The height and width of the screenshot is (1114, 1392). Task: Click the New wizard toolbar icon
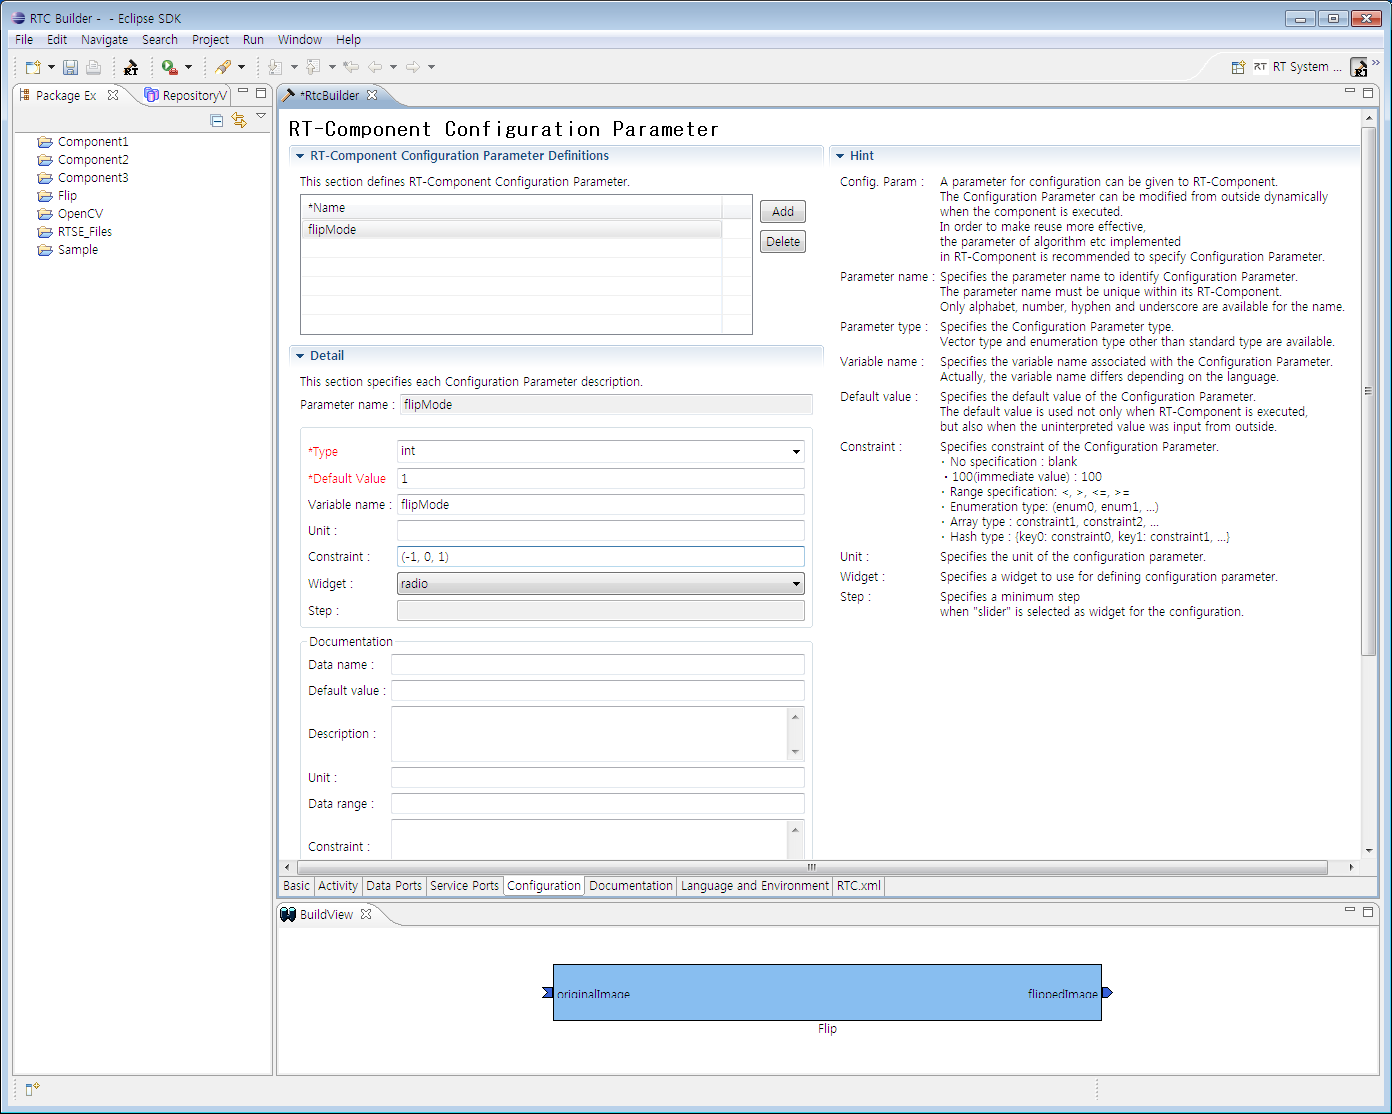click(x=33, y=67)
